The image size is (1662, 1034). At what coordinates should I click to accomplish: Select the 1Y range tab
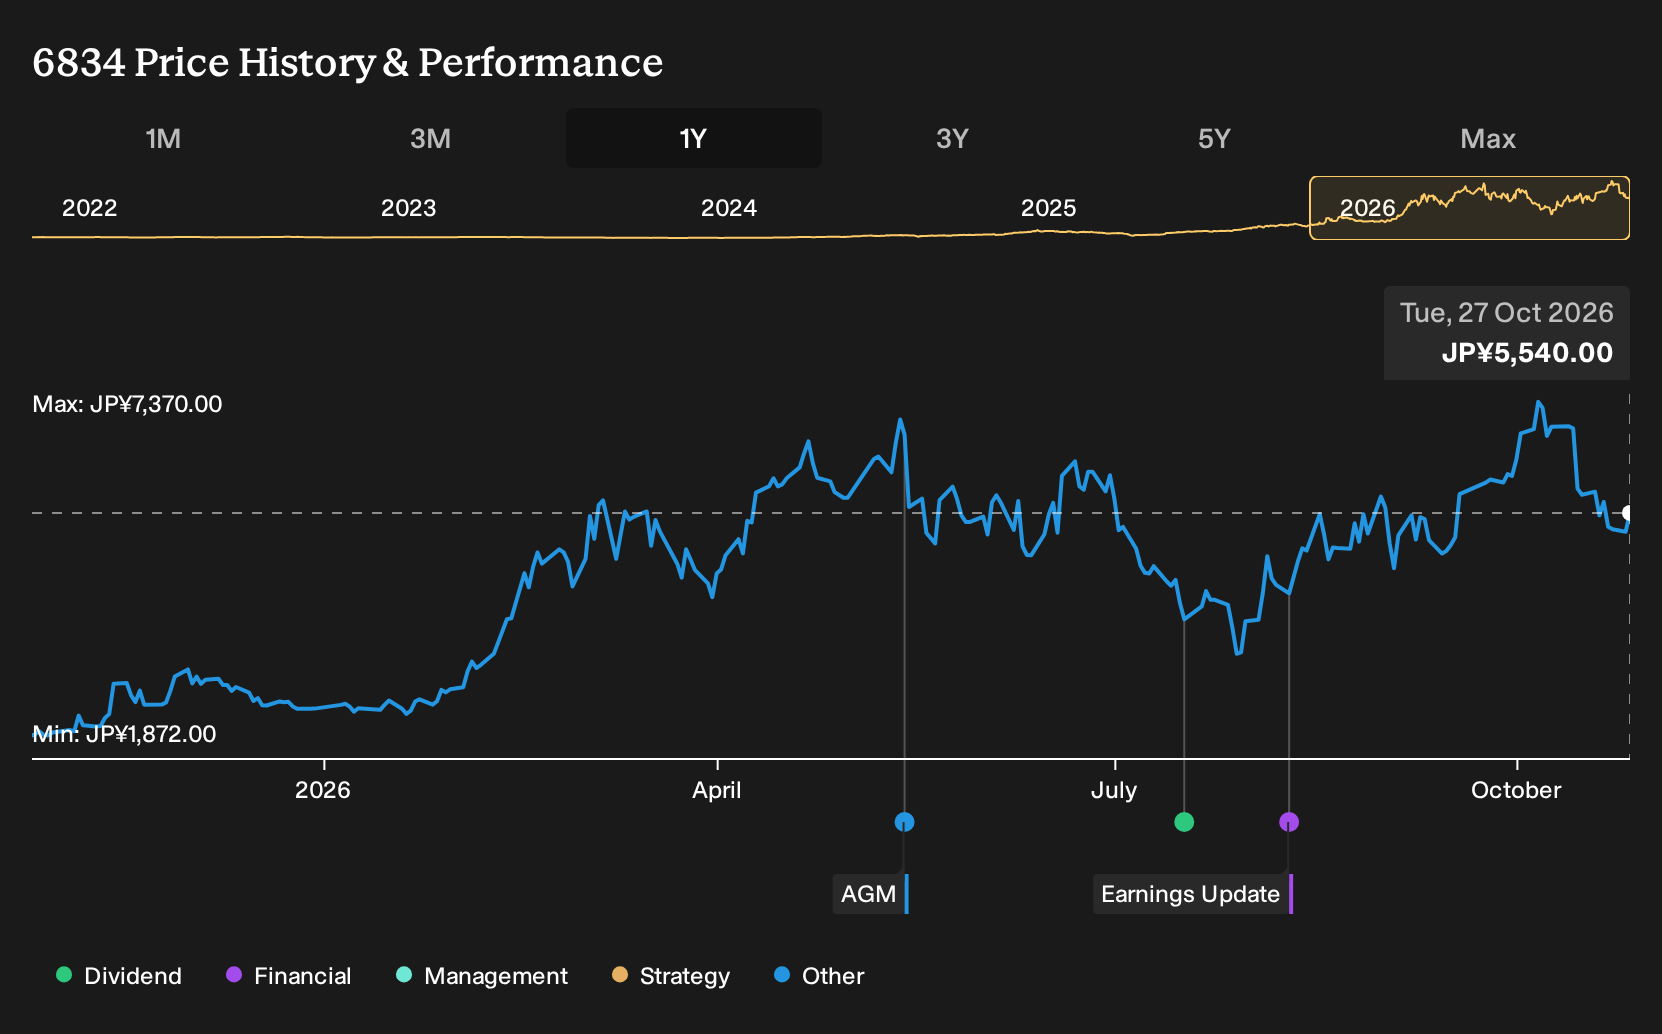pyautogui.click(x=693, y=138)
